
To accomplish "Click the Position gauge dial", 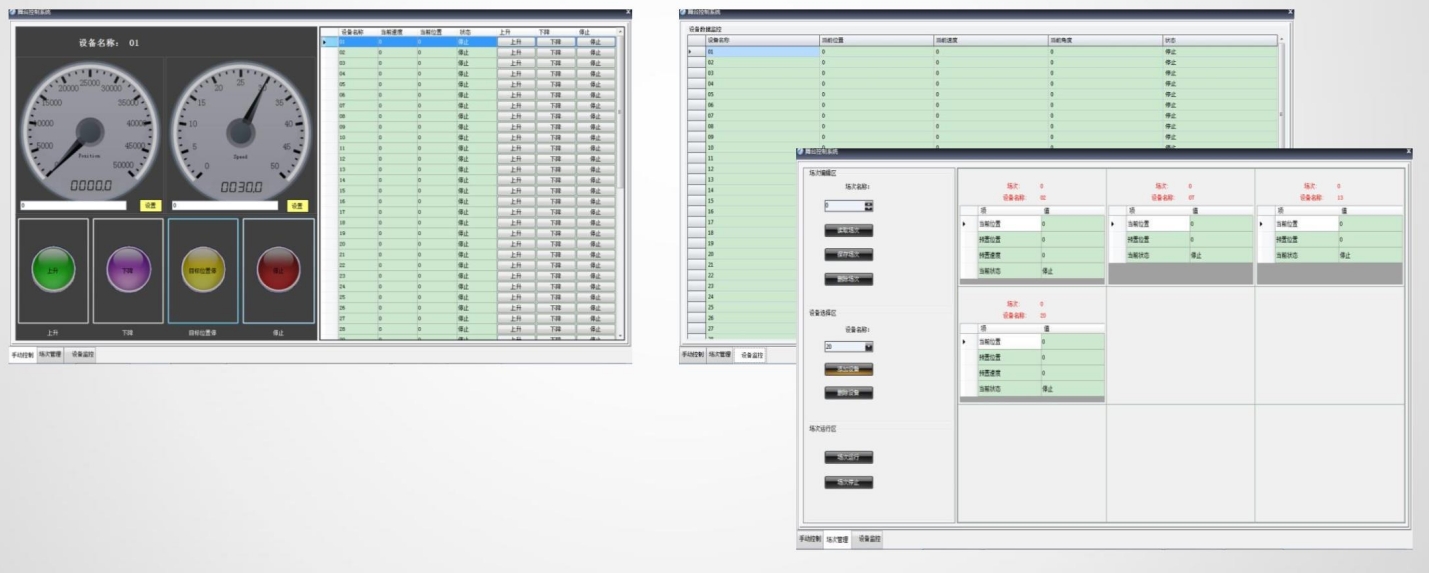I will coord(89,131).
